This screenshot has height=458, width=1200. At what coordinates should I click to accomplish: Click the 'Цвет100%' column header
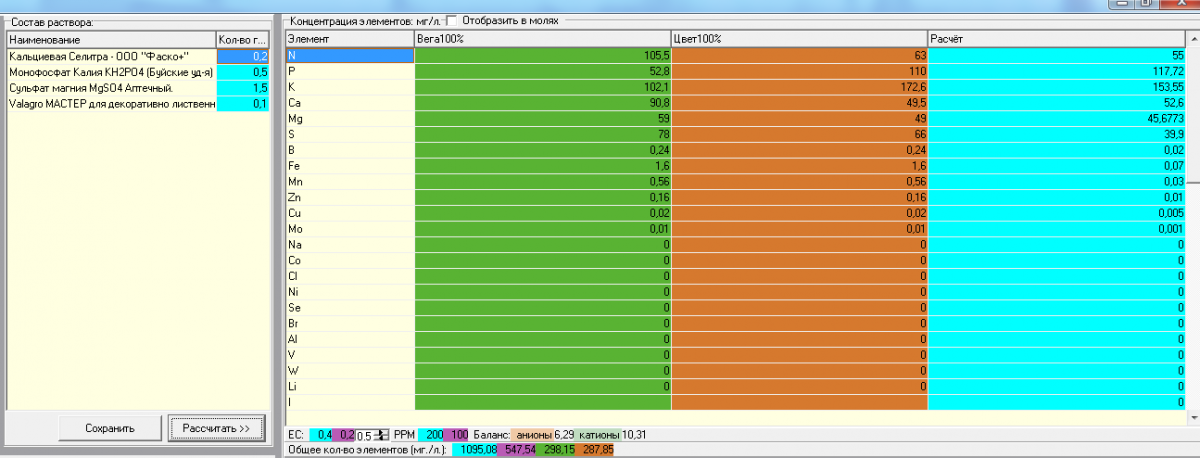point(799,38)
